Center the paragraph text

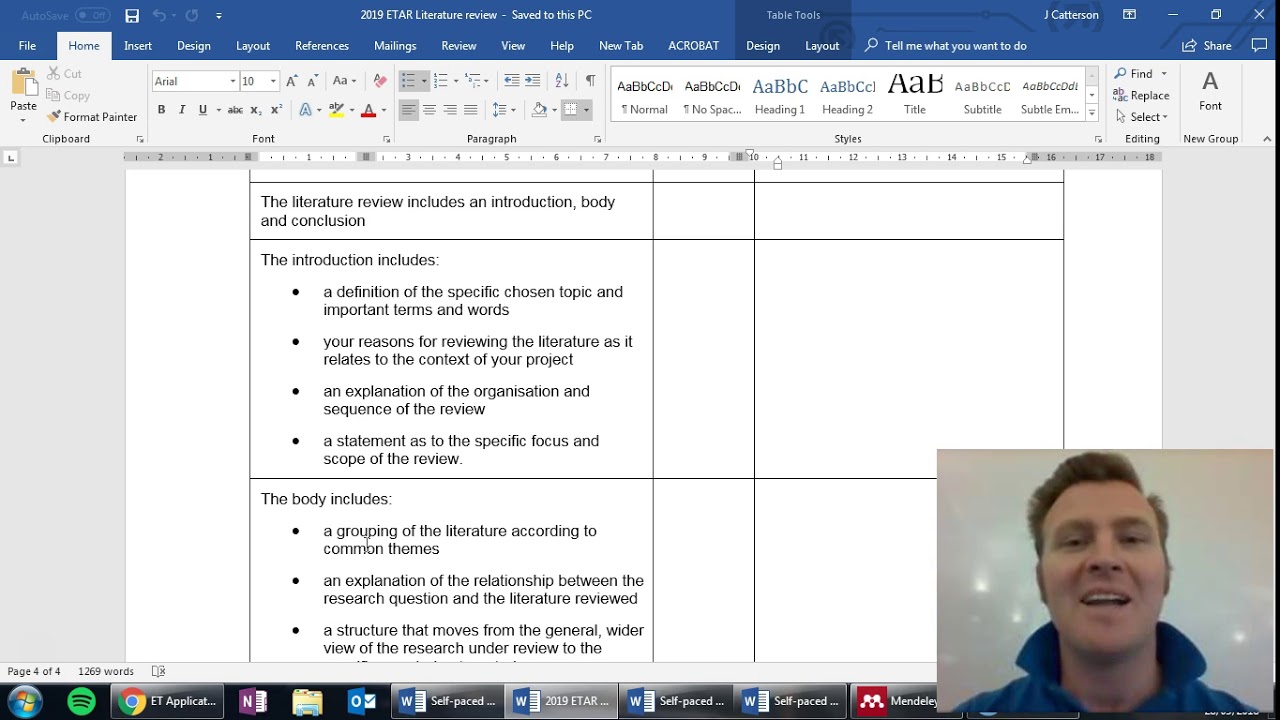pyautogui.click(x=429, y=110)
